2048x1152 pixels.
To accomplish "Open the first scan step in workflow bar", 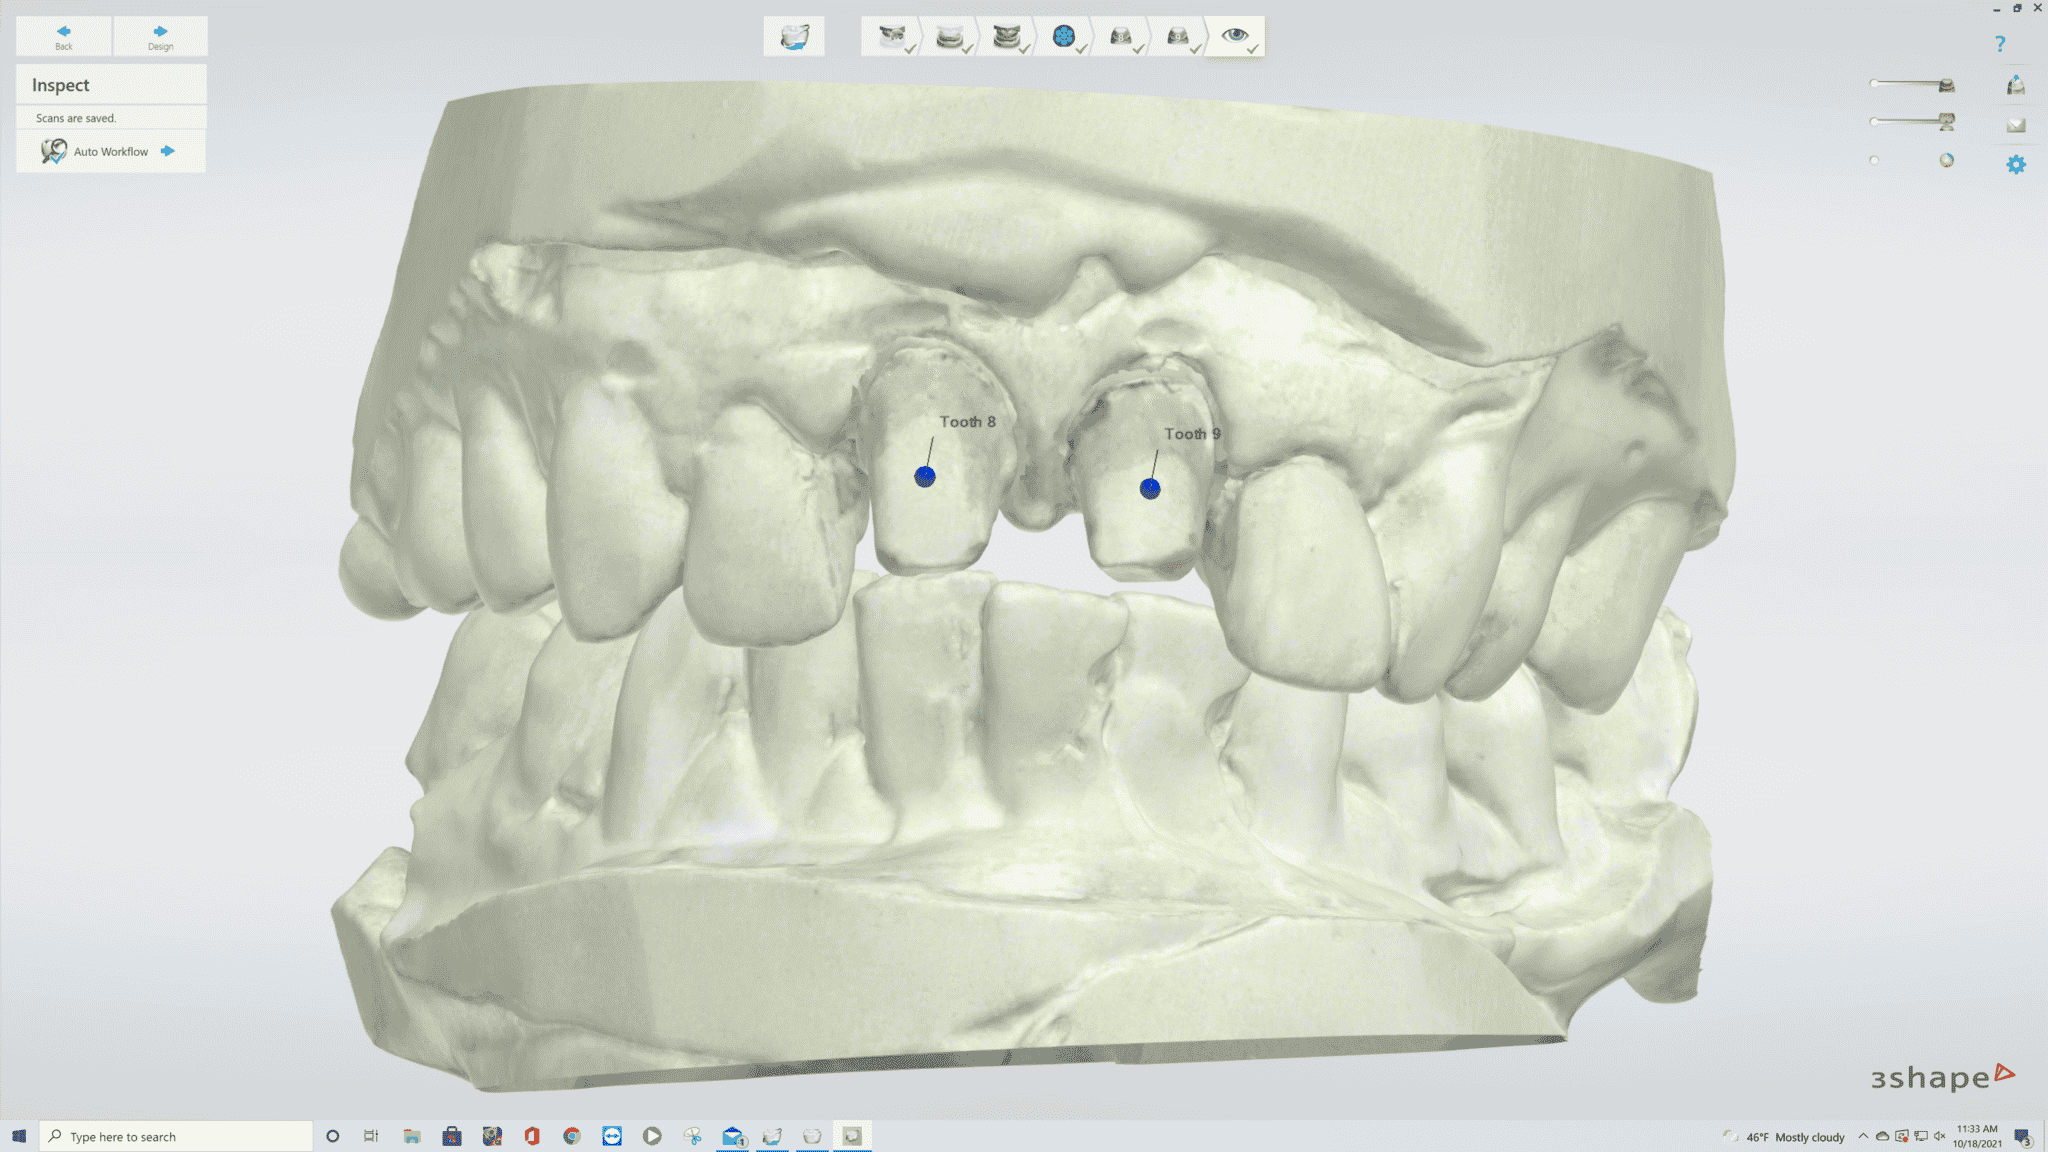I will point(891,37).
